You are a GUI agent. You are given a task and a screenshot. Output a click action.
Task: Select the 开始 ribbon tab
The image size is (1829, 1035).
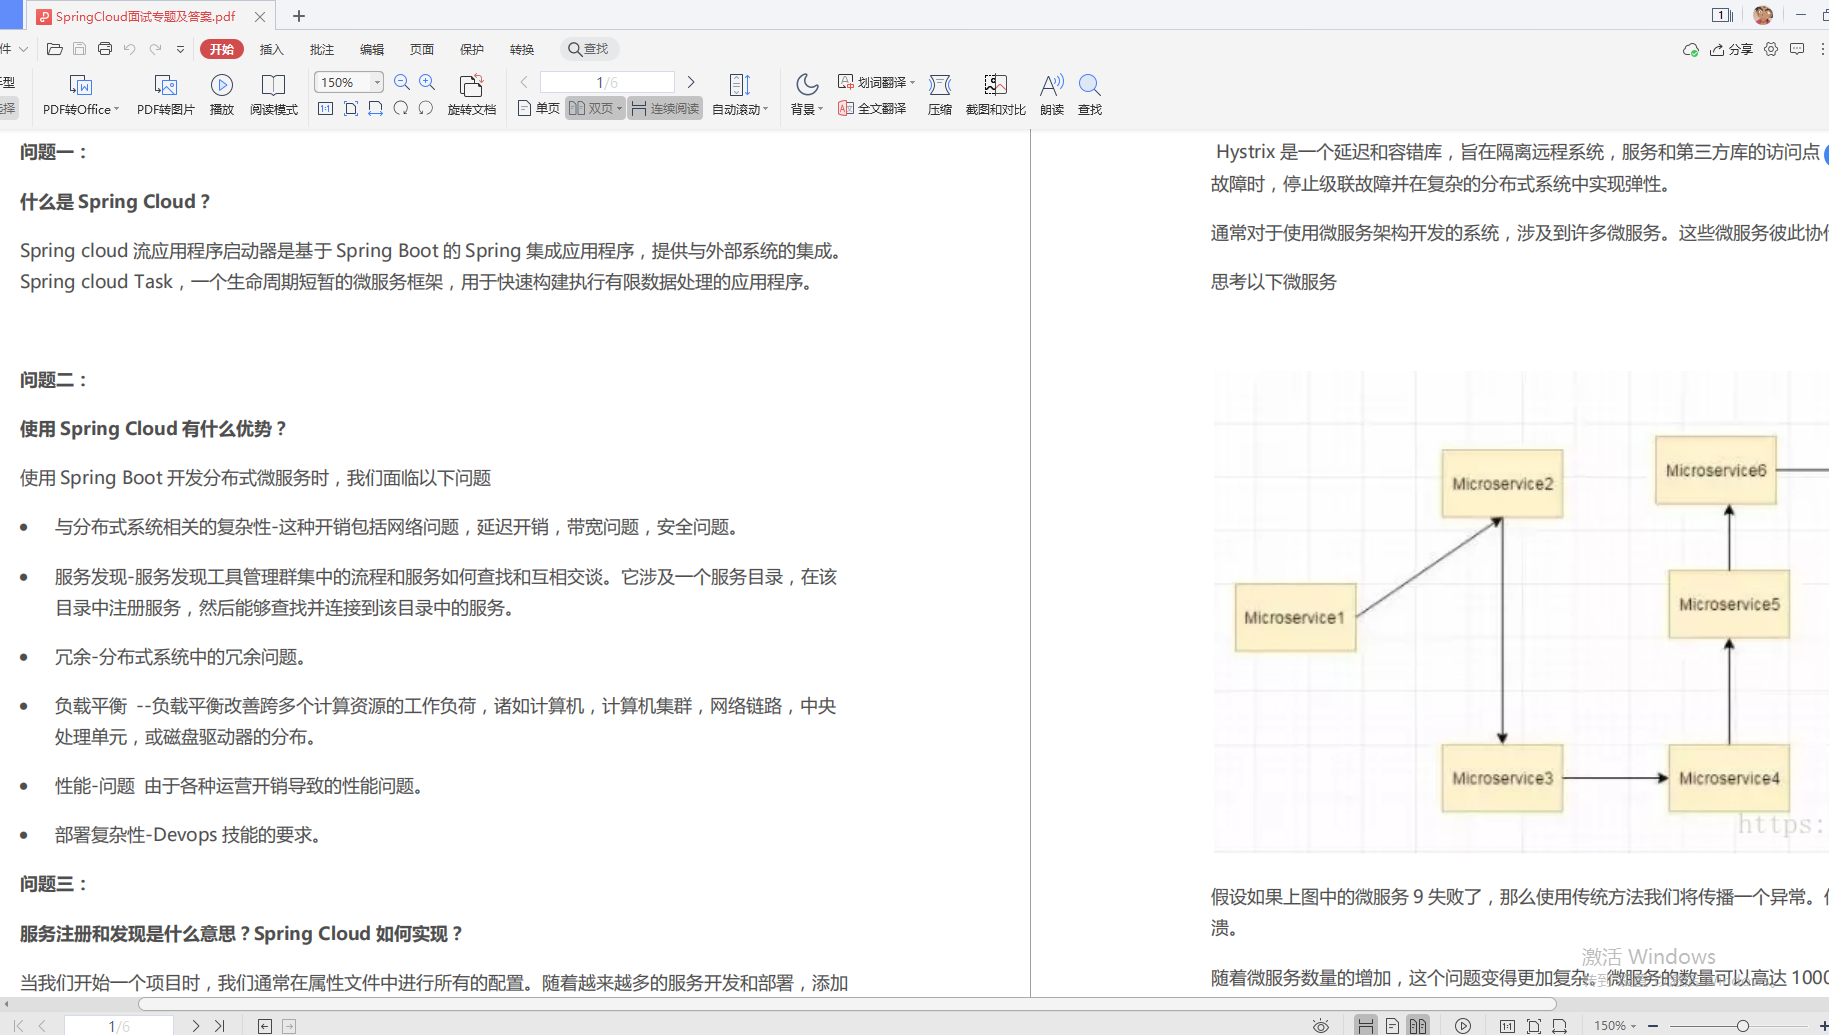(x=222, y=49)
